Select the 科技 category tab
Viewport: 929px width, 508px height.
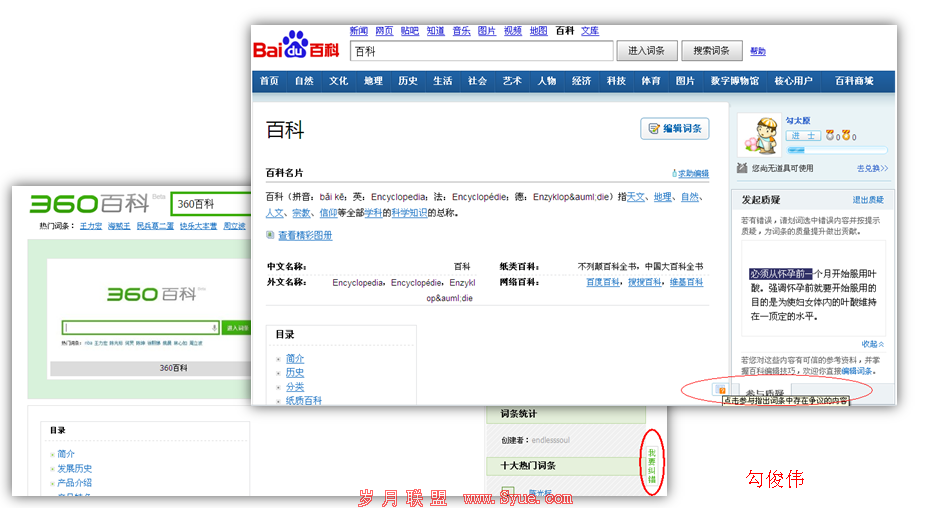(616, 81)
